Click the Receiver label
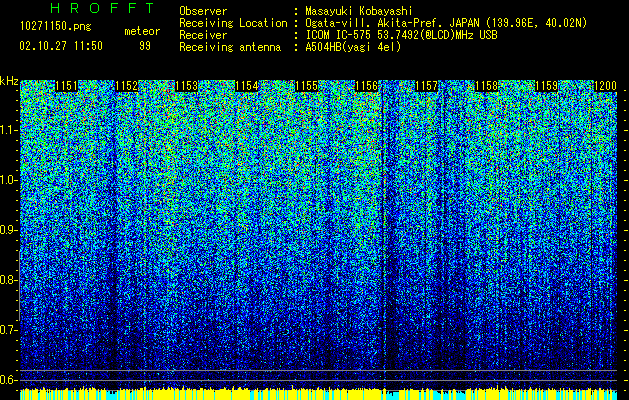 point(203,35)
